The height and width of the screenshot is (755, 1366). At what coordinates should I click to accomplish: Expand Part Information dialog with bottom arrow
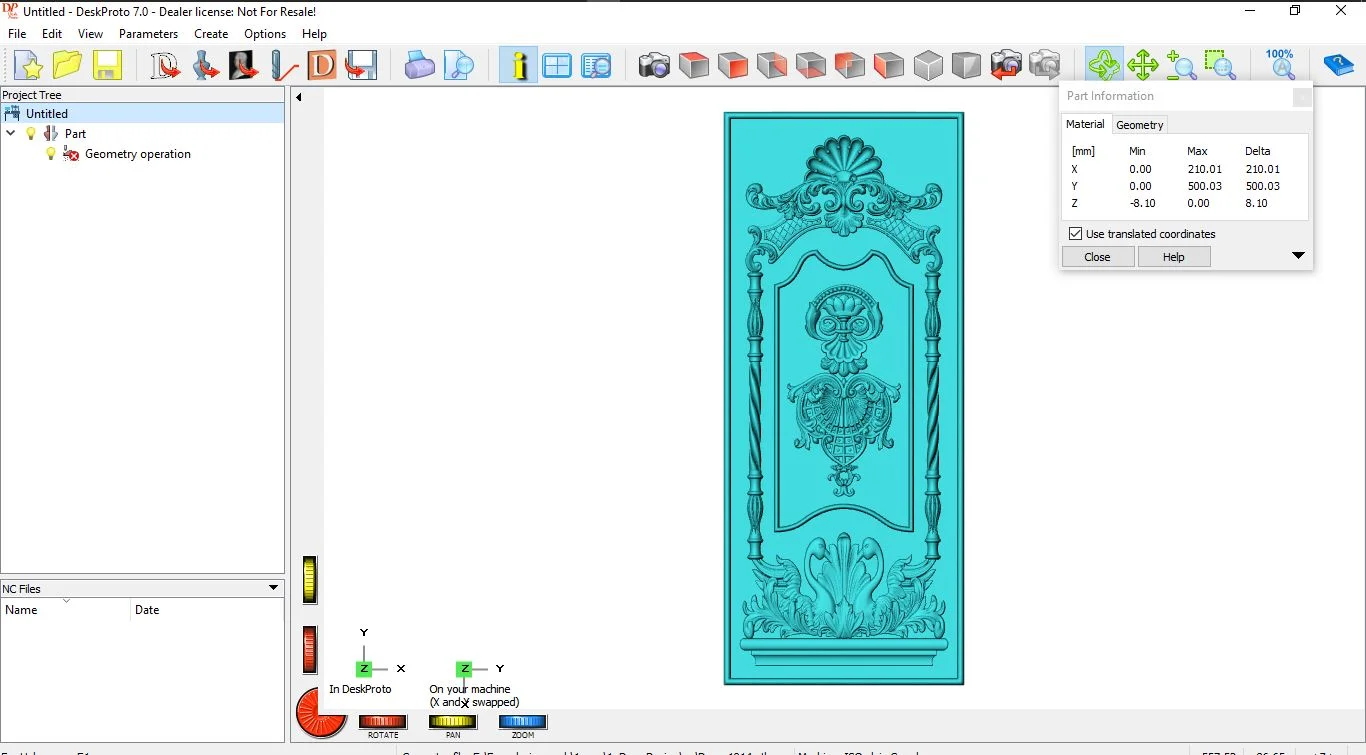pyautogui.click(x=1298, y=256)
